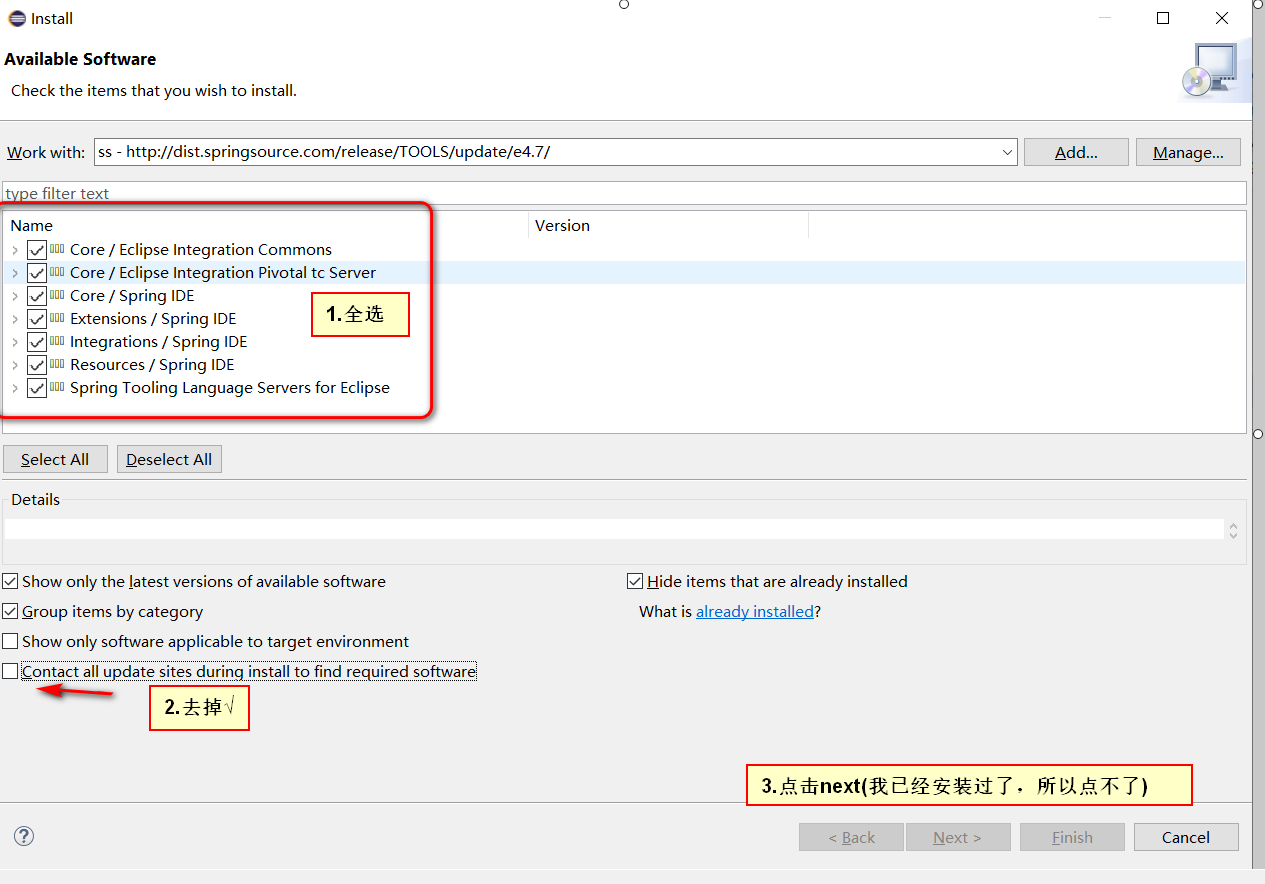Image resolution: width=1265 pixels, height=884 pixels.
Task: Expand Core / Eclipse Integration Pivotal tc Server node
Action: 15,273
